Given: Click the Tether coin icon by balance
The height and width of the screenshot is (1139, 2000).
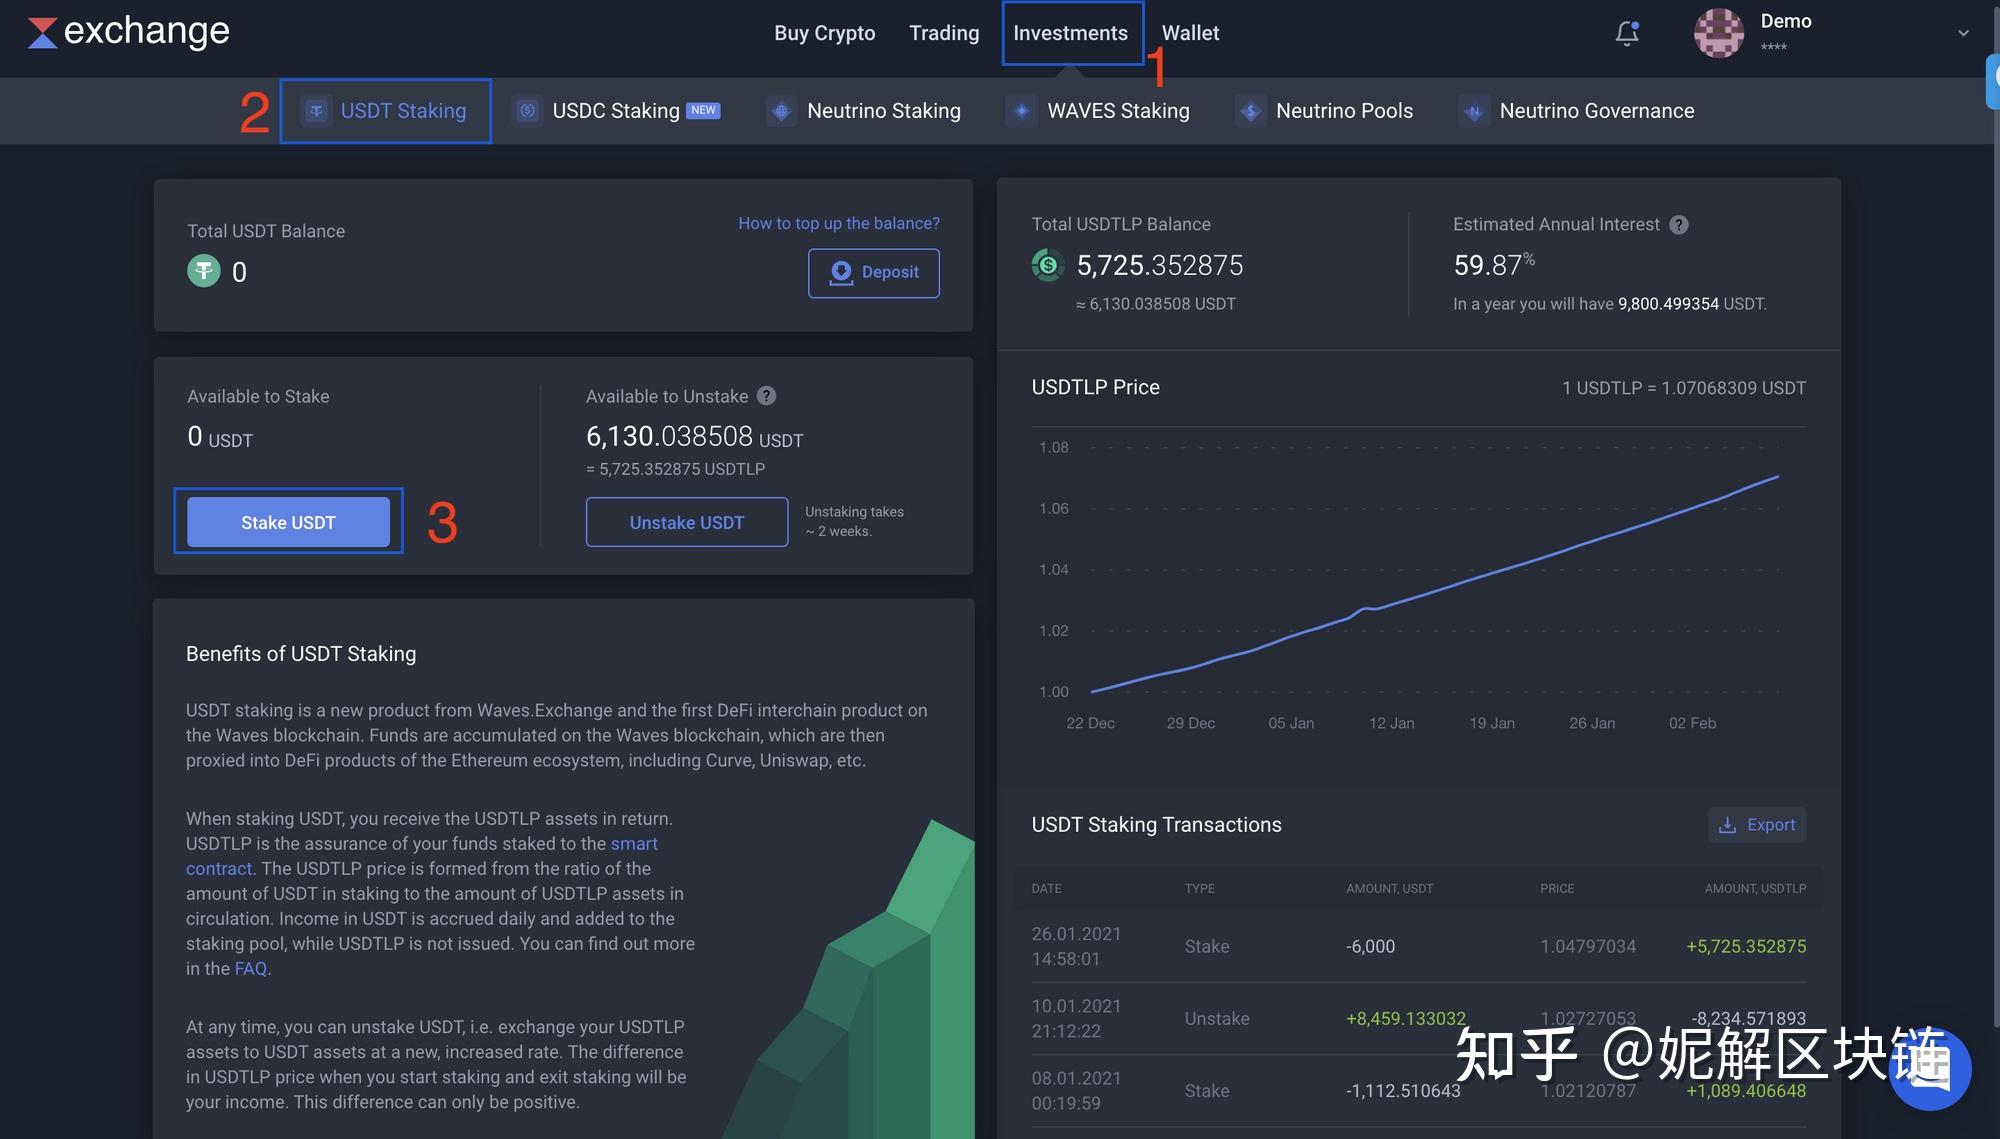Looking at the screenshot, I should pos(204,271).
